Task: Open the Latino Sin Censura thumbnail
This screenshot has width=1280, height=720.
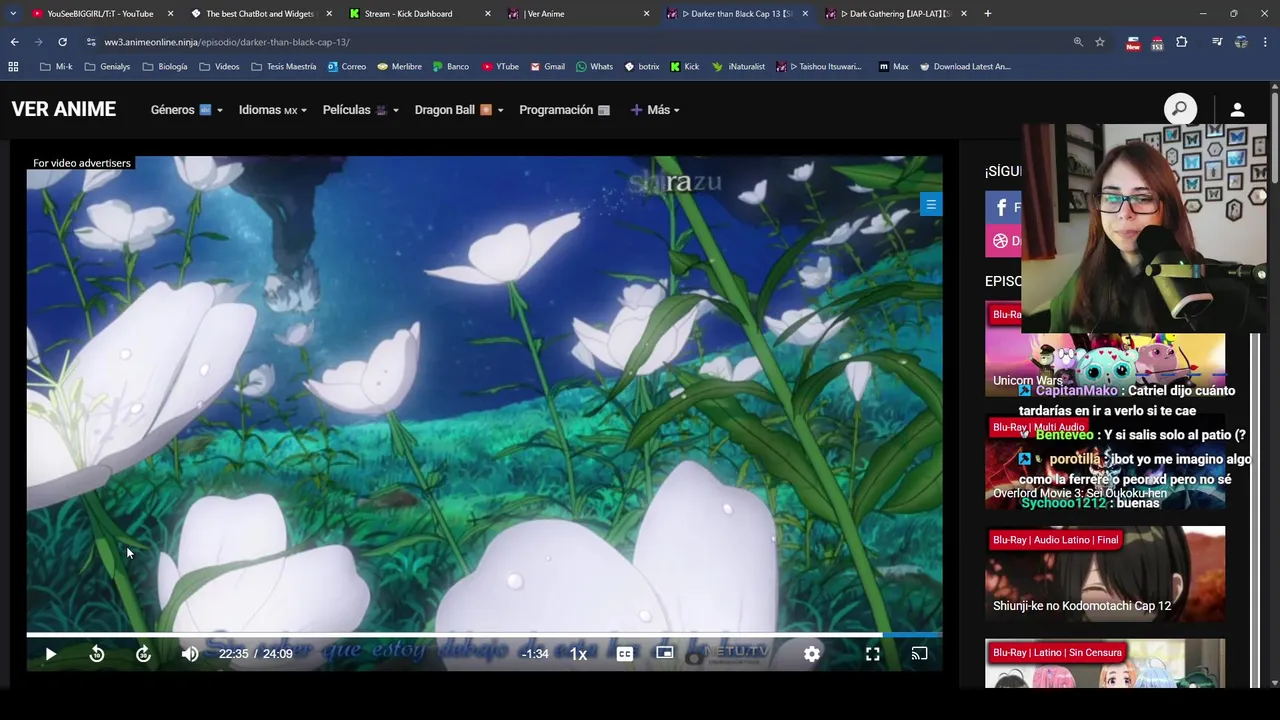Action: 1104,663
